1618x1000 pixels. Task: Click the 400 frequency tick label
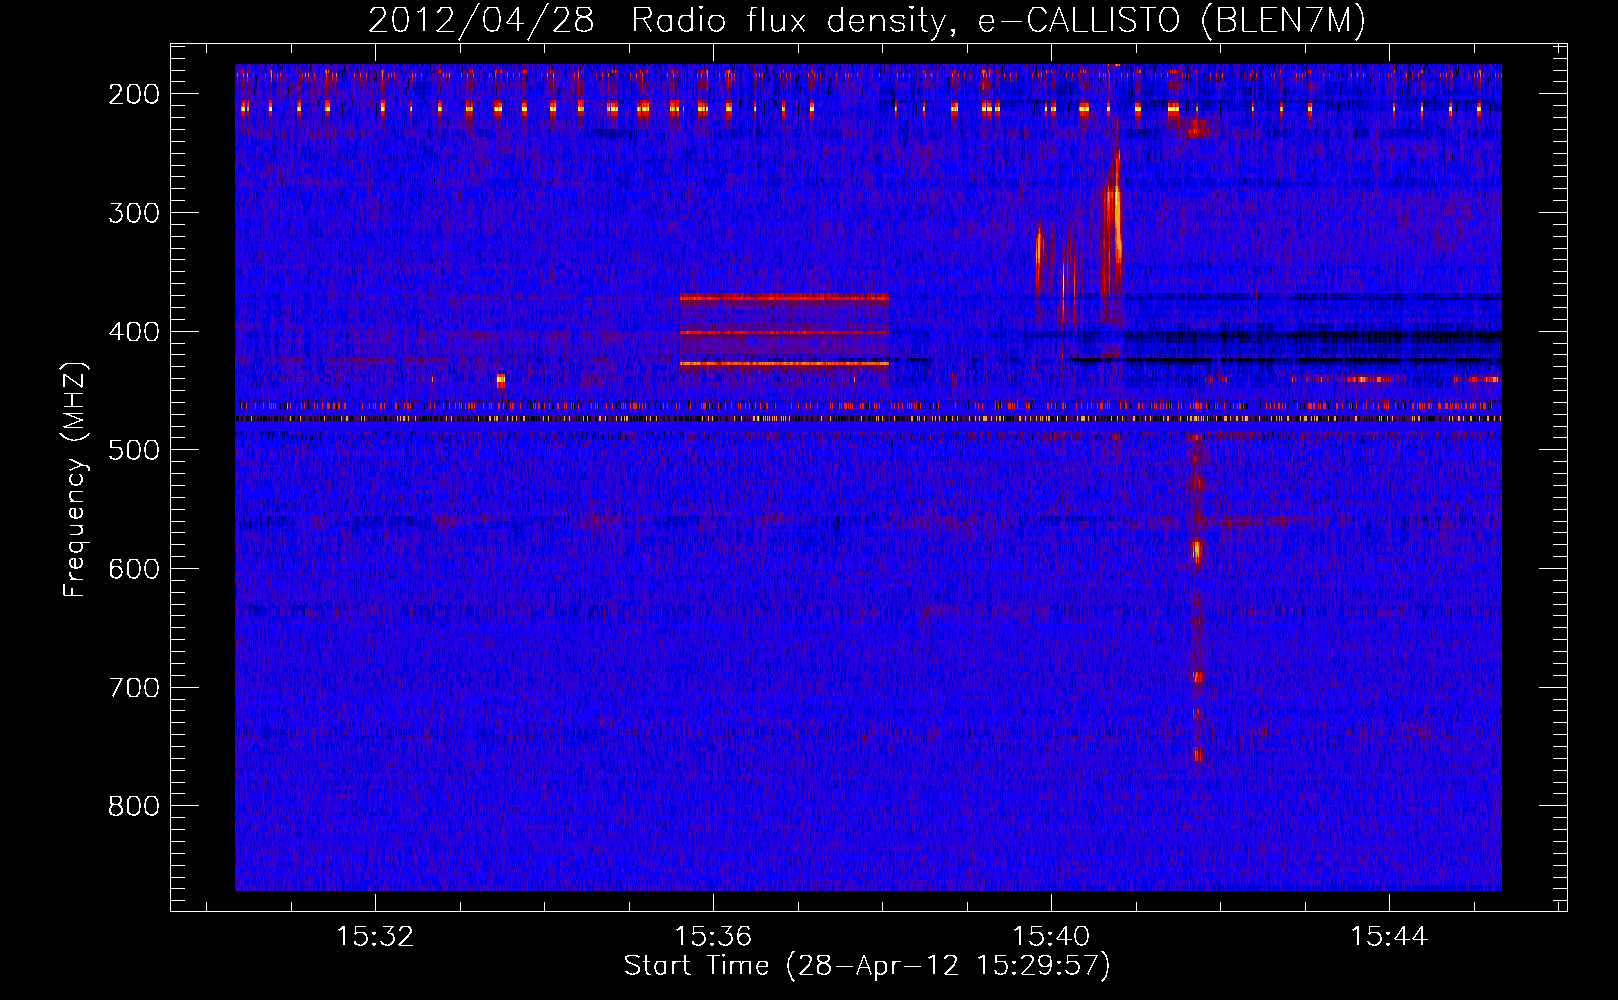point(134,332)
